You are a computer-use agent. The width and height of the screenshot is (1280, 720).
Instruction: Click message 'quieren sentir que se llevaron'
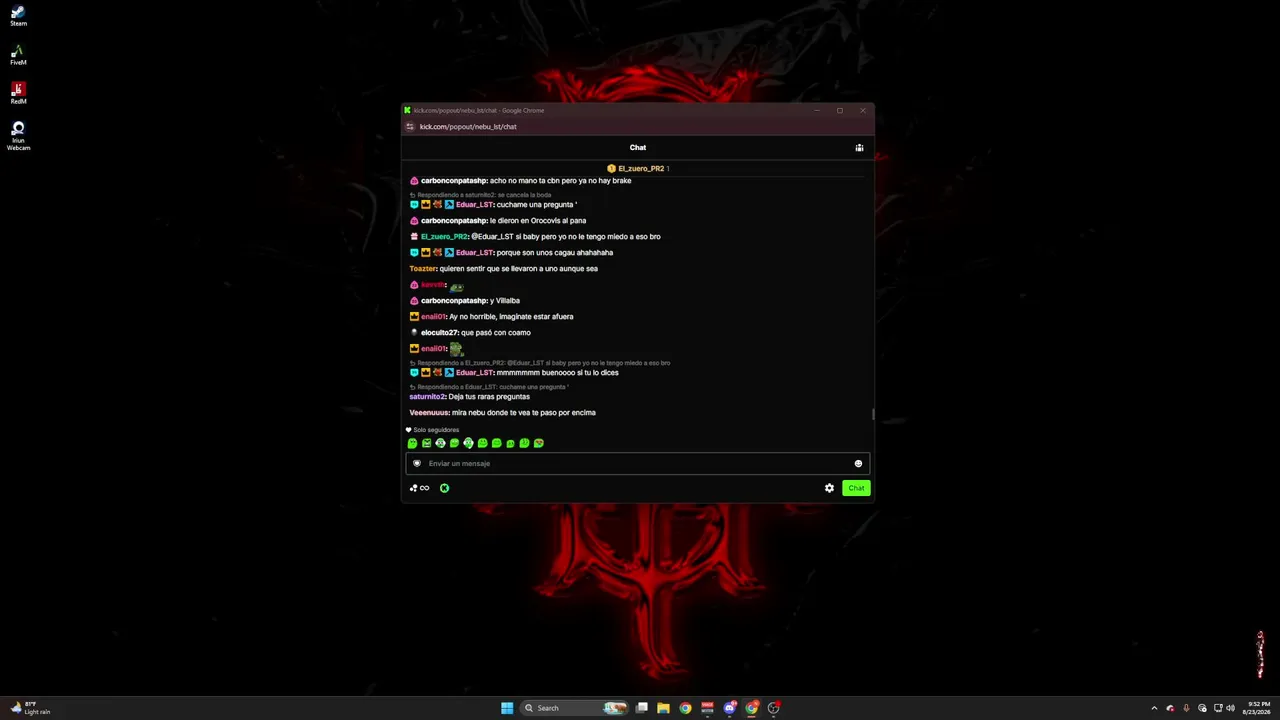[x=519, y=269]
